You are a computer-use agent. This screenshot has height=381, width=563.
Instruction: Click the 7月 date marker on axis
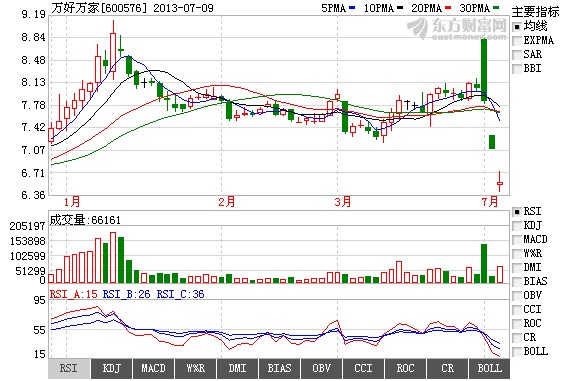tap(490, 202)
